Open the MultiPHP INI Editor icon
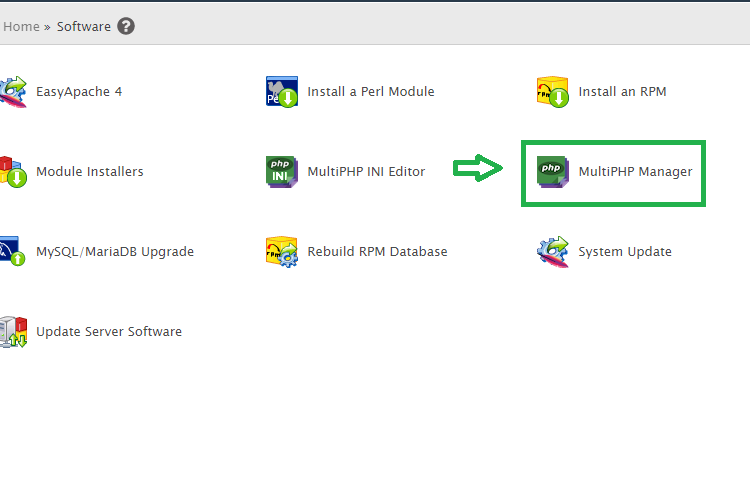This screenshot has width=750, height=500. point(282,171)
